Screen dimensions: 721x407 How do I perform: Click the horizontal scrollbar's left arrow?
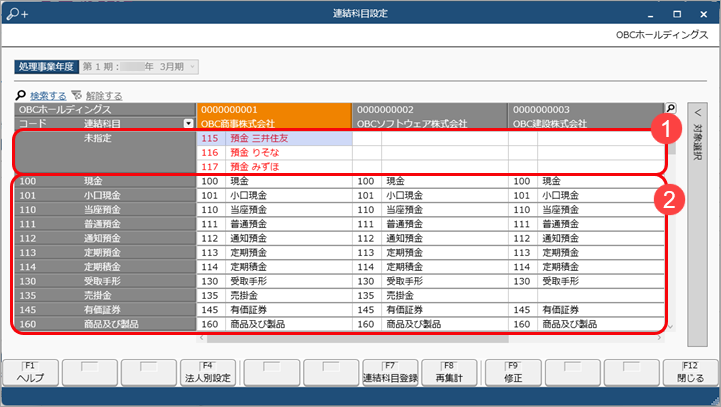pos(201,338)
